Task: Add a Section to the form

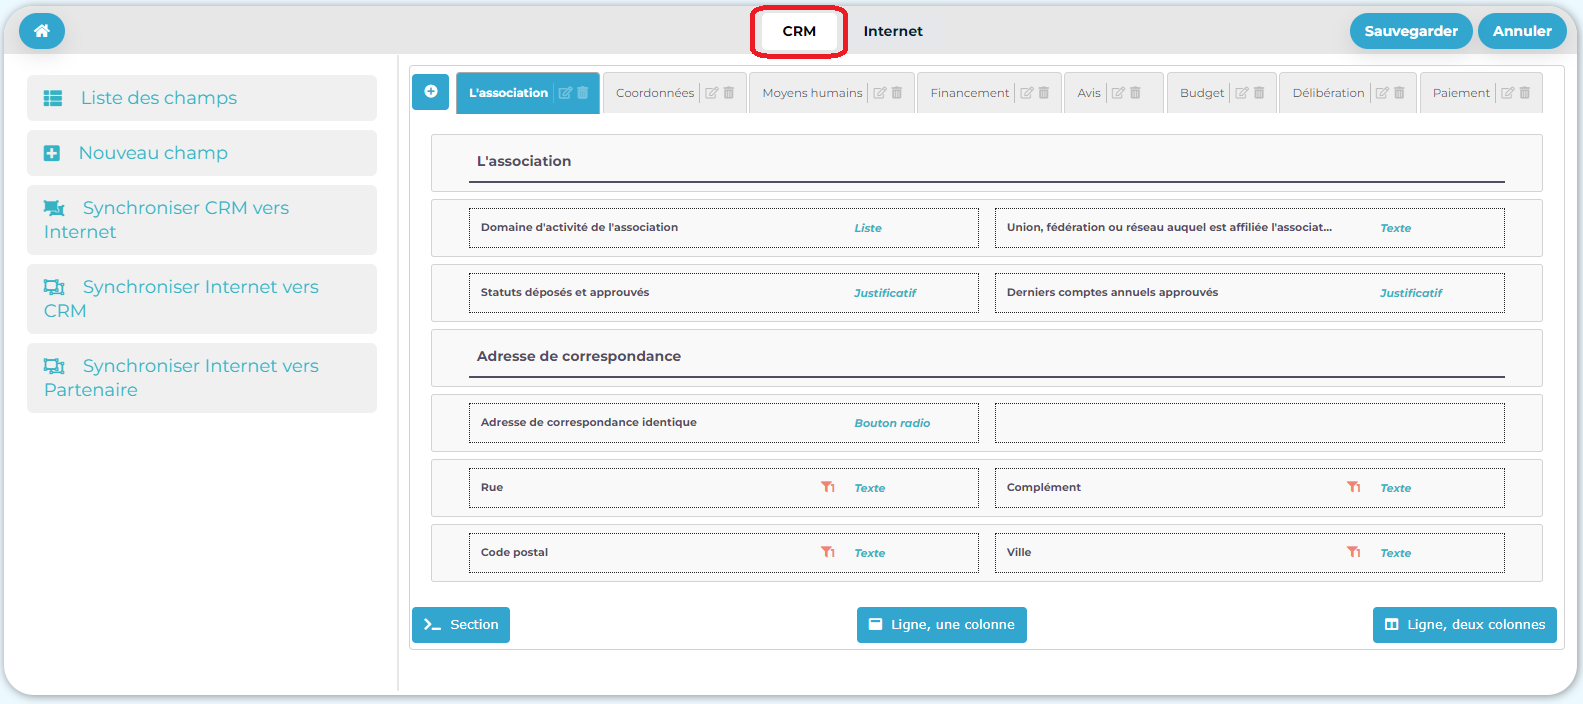Action: point(461,624)
